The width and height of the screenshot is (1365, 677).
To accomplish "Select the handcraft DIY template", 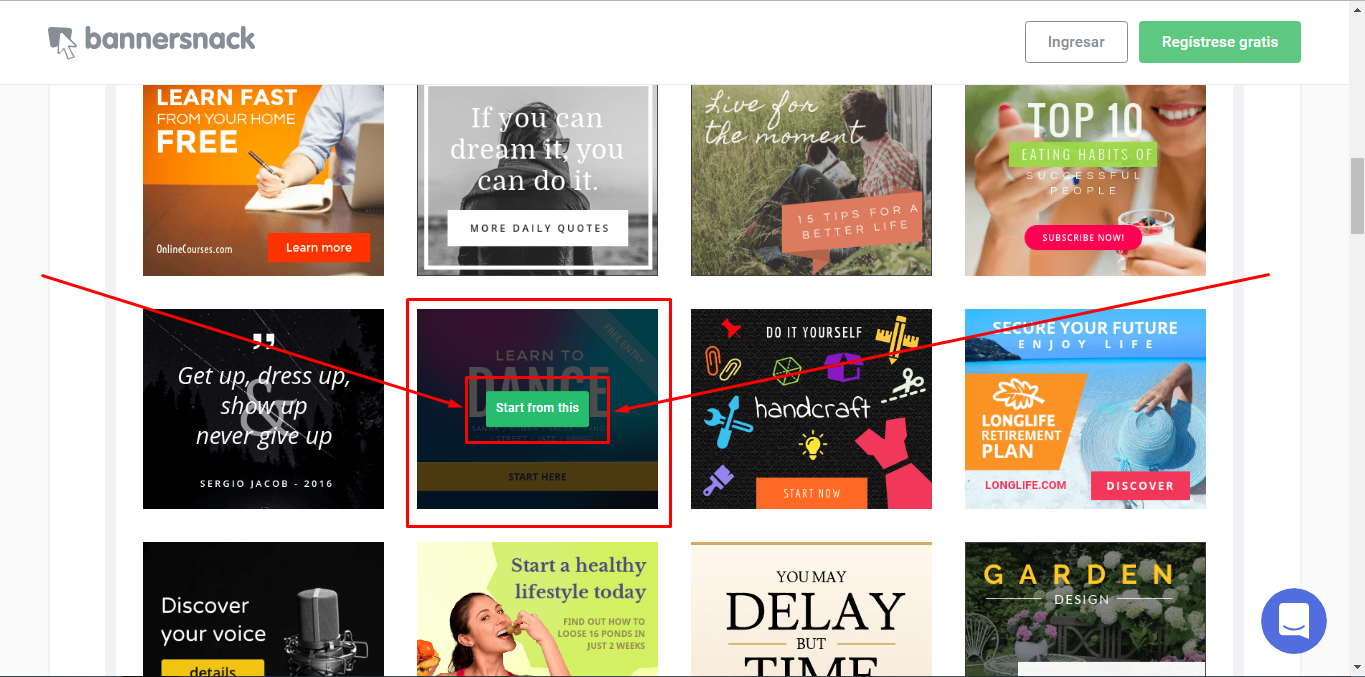I will (x=811, y=409).
